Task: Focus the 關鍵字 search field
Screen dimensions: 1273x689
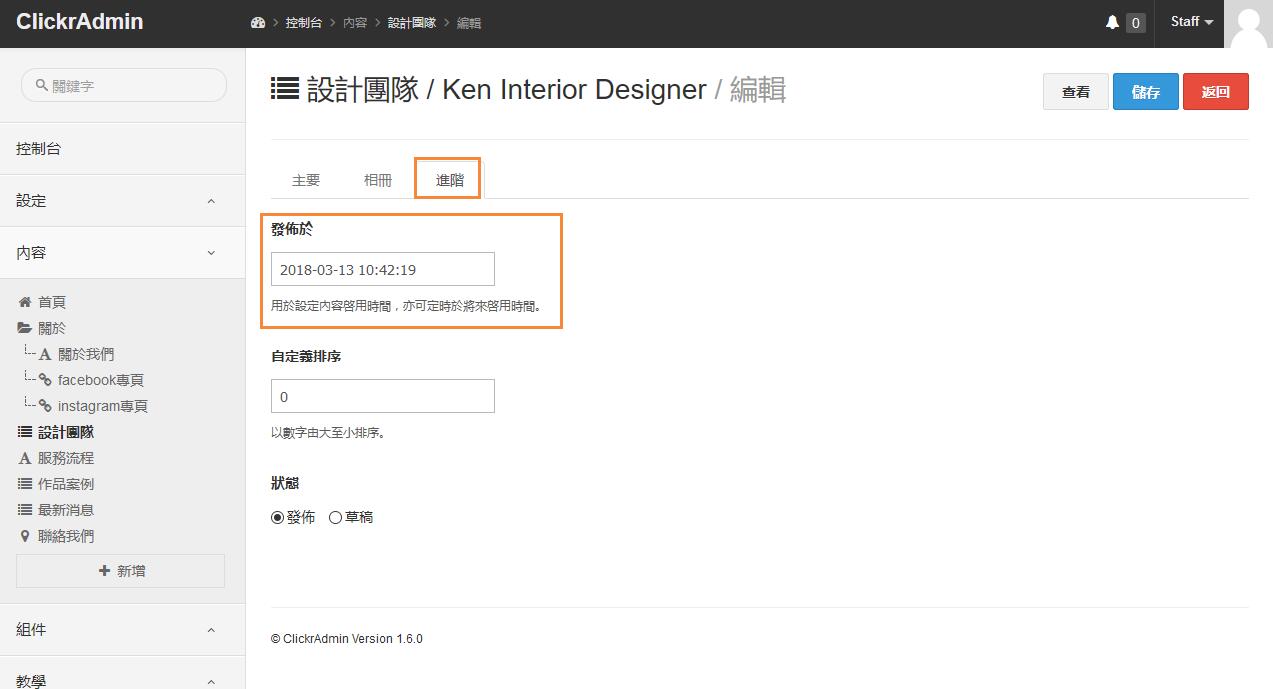Action: [x=124, y=85]
